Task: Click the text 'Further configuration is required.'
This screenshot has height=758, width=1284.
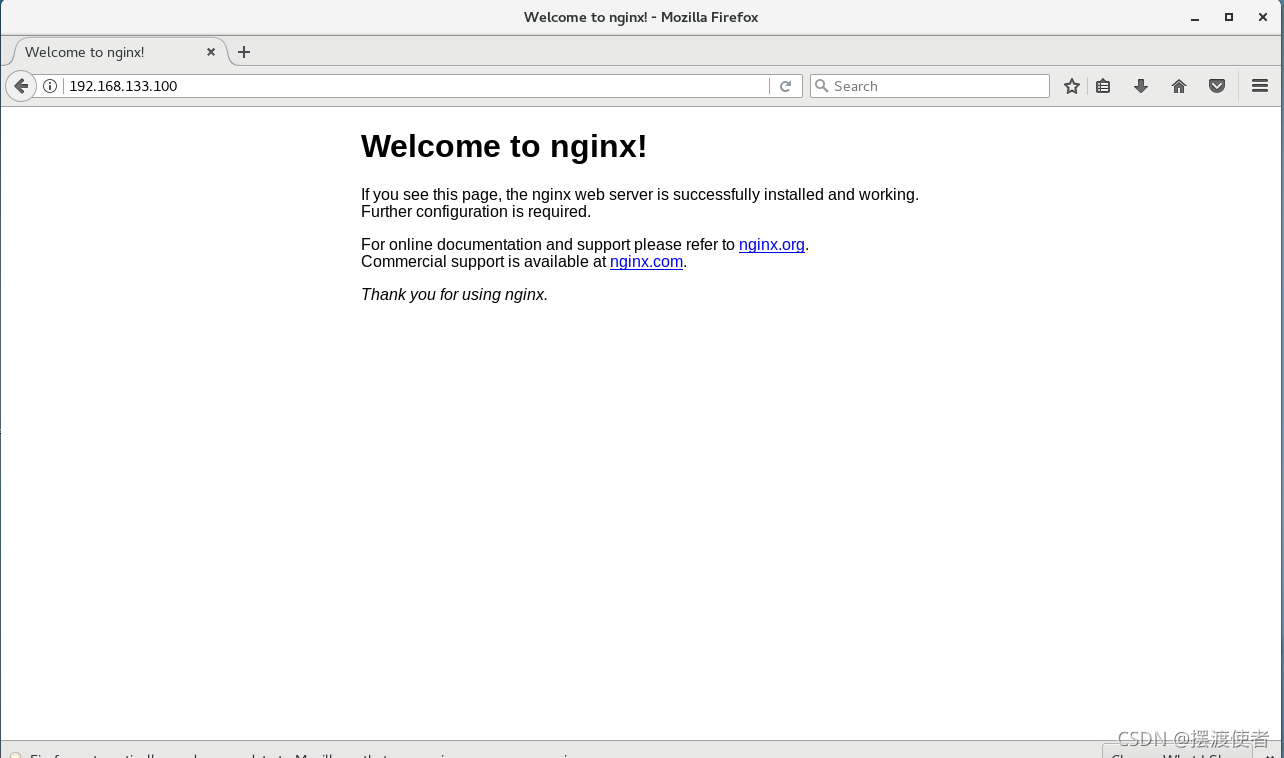Action: (476, 212)
